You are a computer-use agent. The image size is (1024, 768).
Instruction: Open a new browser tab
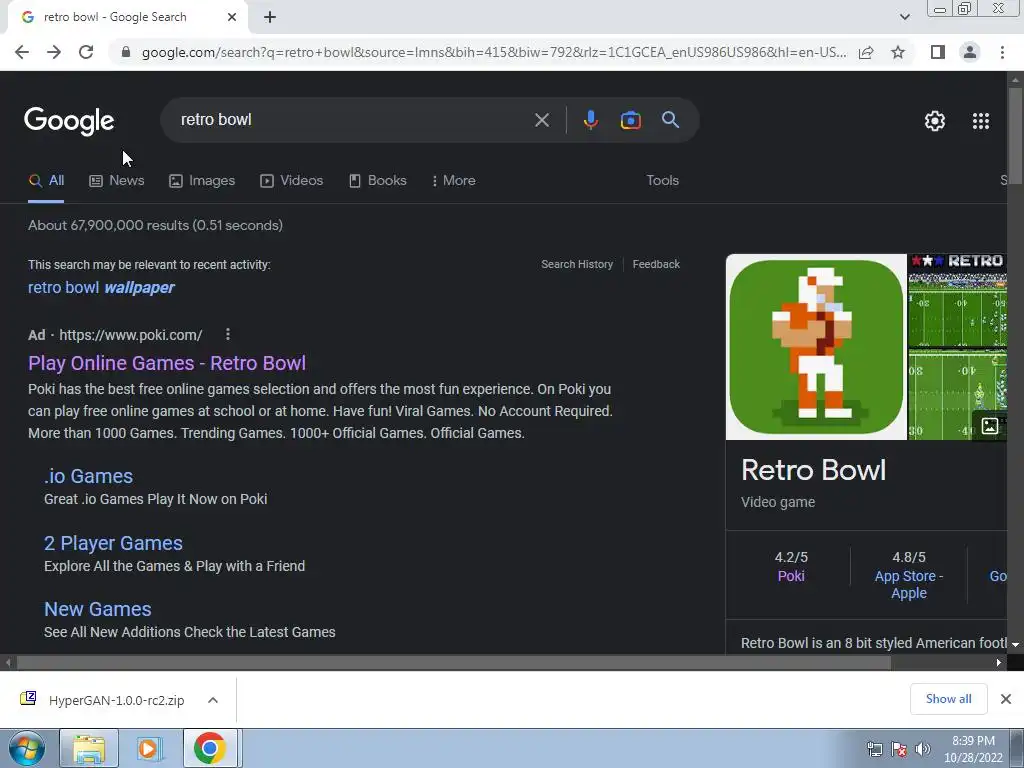(270, 18)
